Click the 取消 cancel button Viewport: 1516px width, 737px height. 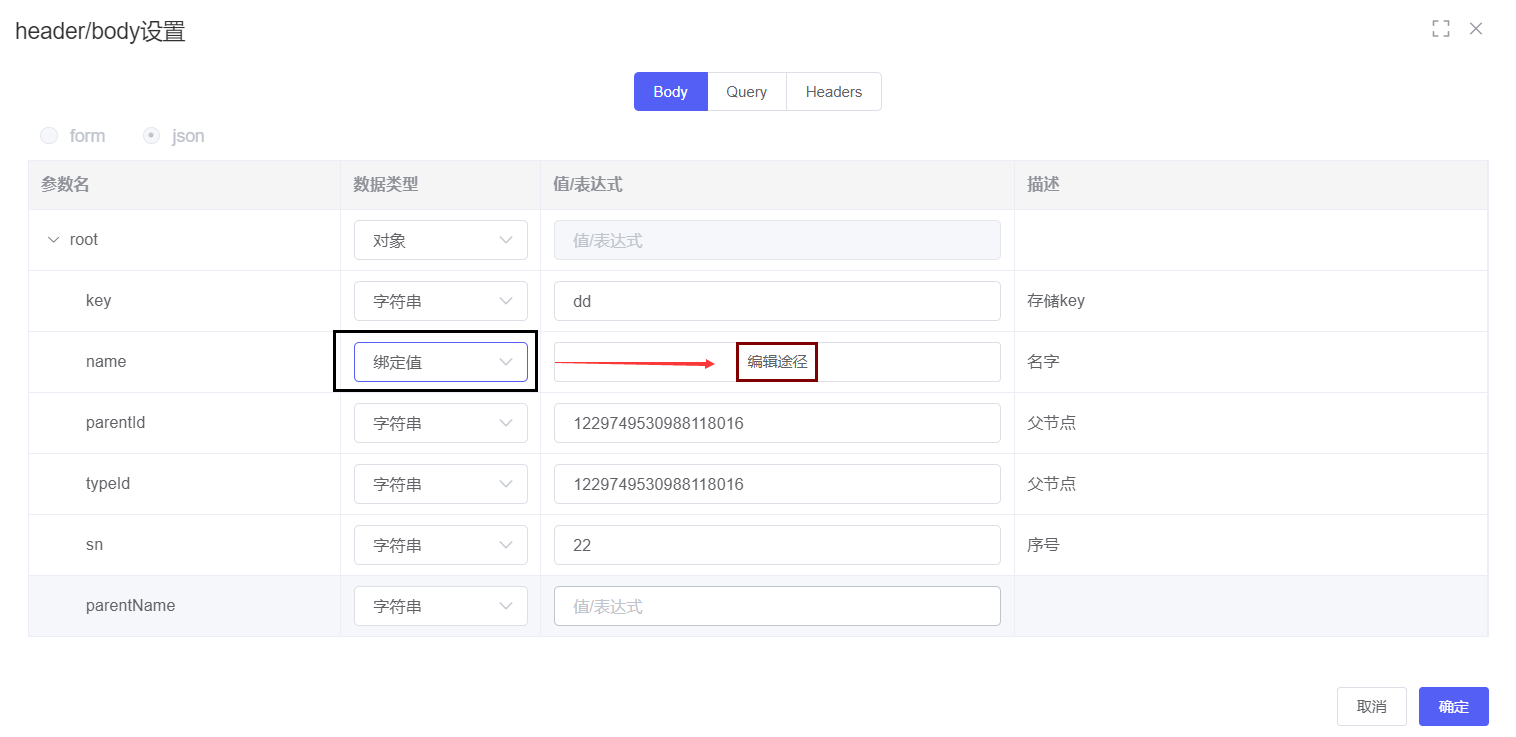pyautogui.click(x=1371, y=706)
